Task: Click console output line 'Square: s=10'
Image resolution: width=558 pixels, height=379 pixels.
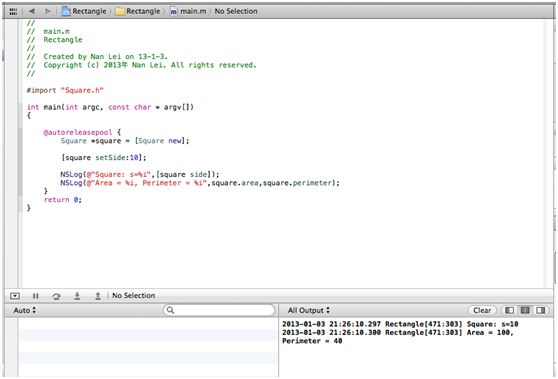Action: pos(400,324)
